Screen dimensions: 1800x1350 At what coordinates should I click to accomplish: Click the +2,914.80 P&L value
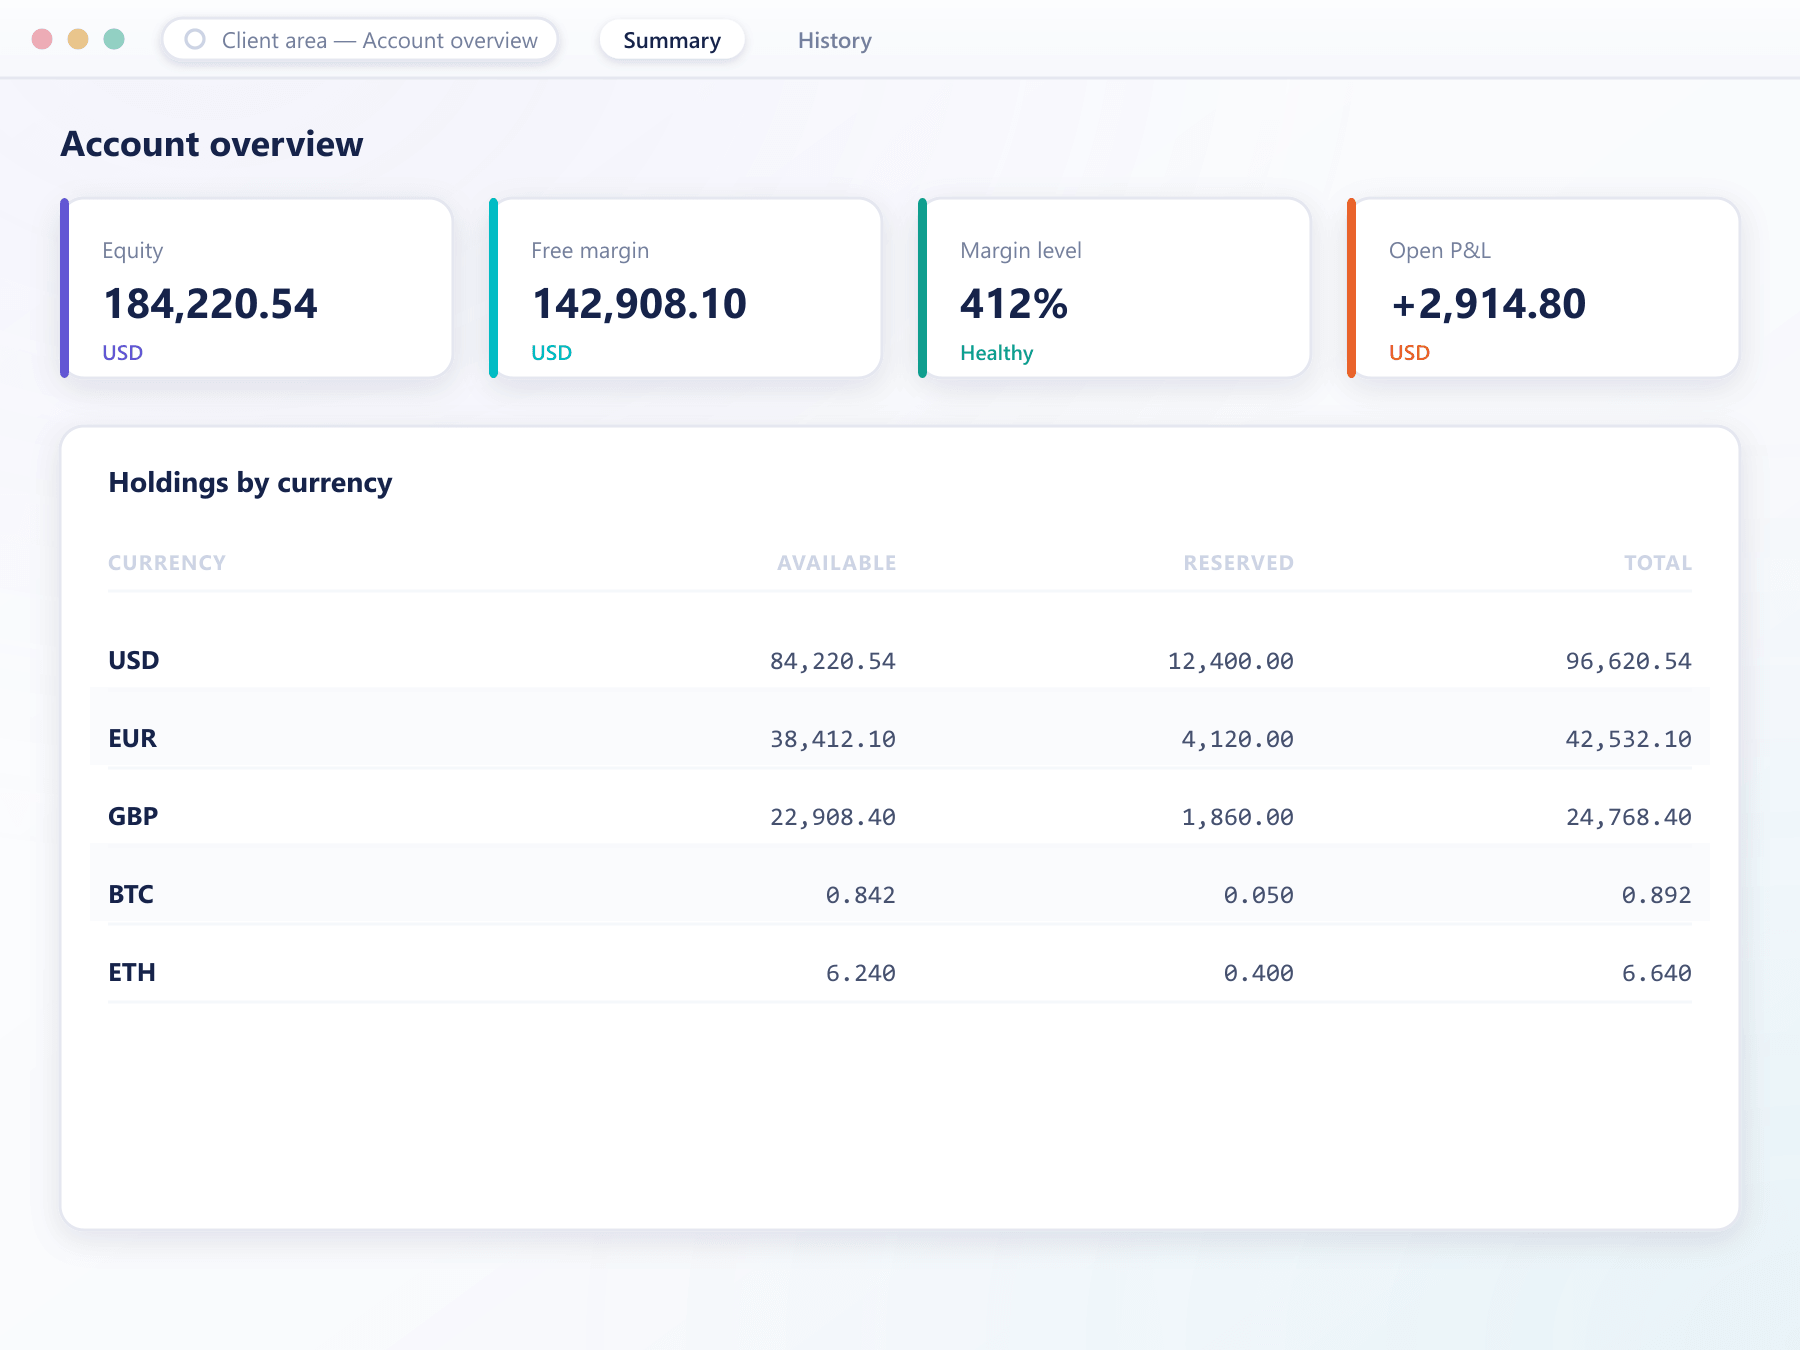click(1488, 304)
